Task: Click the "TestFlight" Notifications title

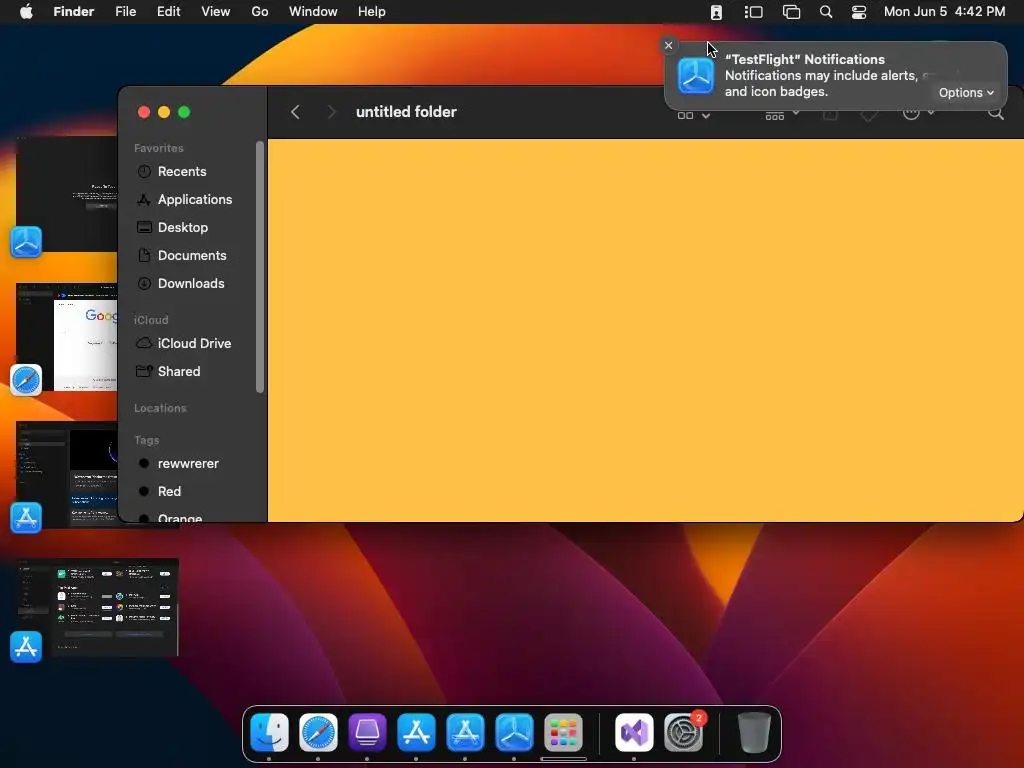Action: click(805, 59)
